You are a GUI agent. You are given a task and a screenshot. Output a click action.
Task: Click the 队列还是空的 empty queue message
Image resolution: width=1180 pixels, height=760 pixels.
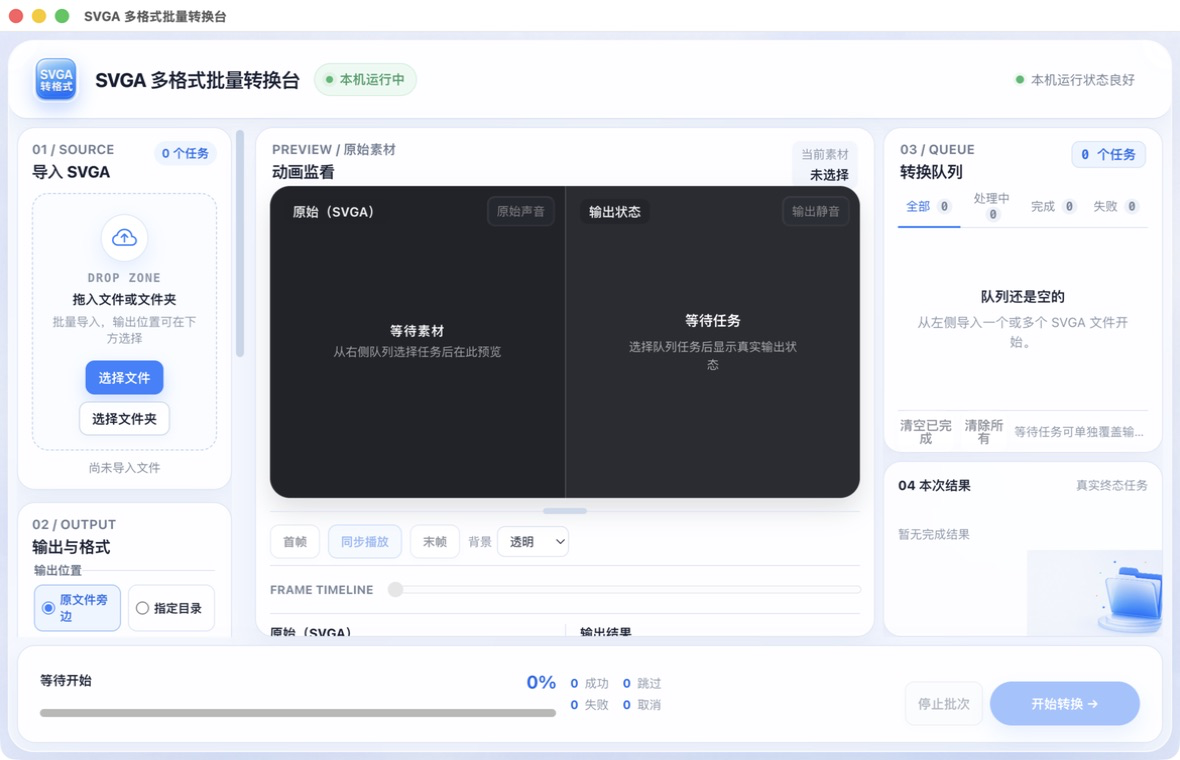[1022, 296]
